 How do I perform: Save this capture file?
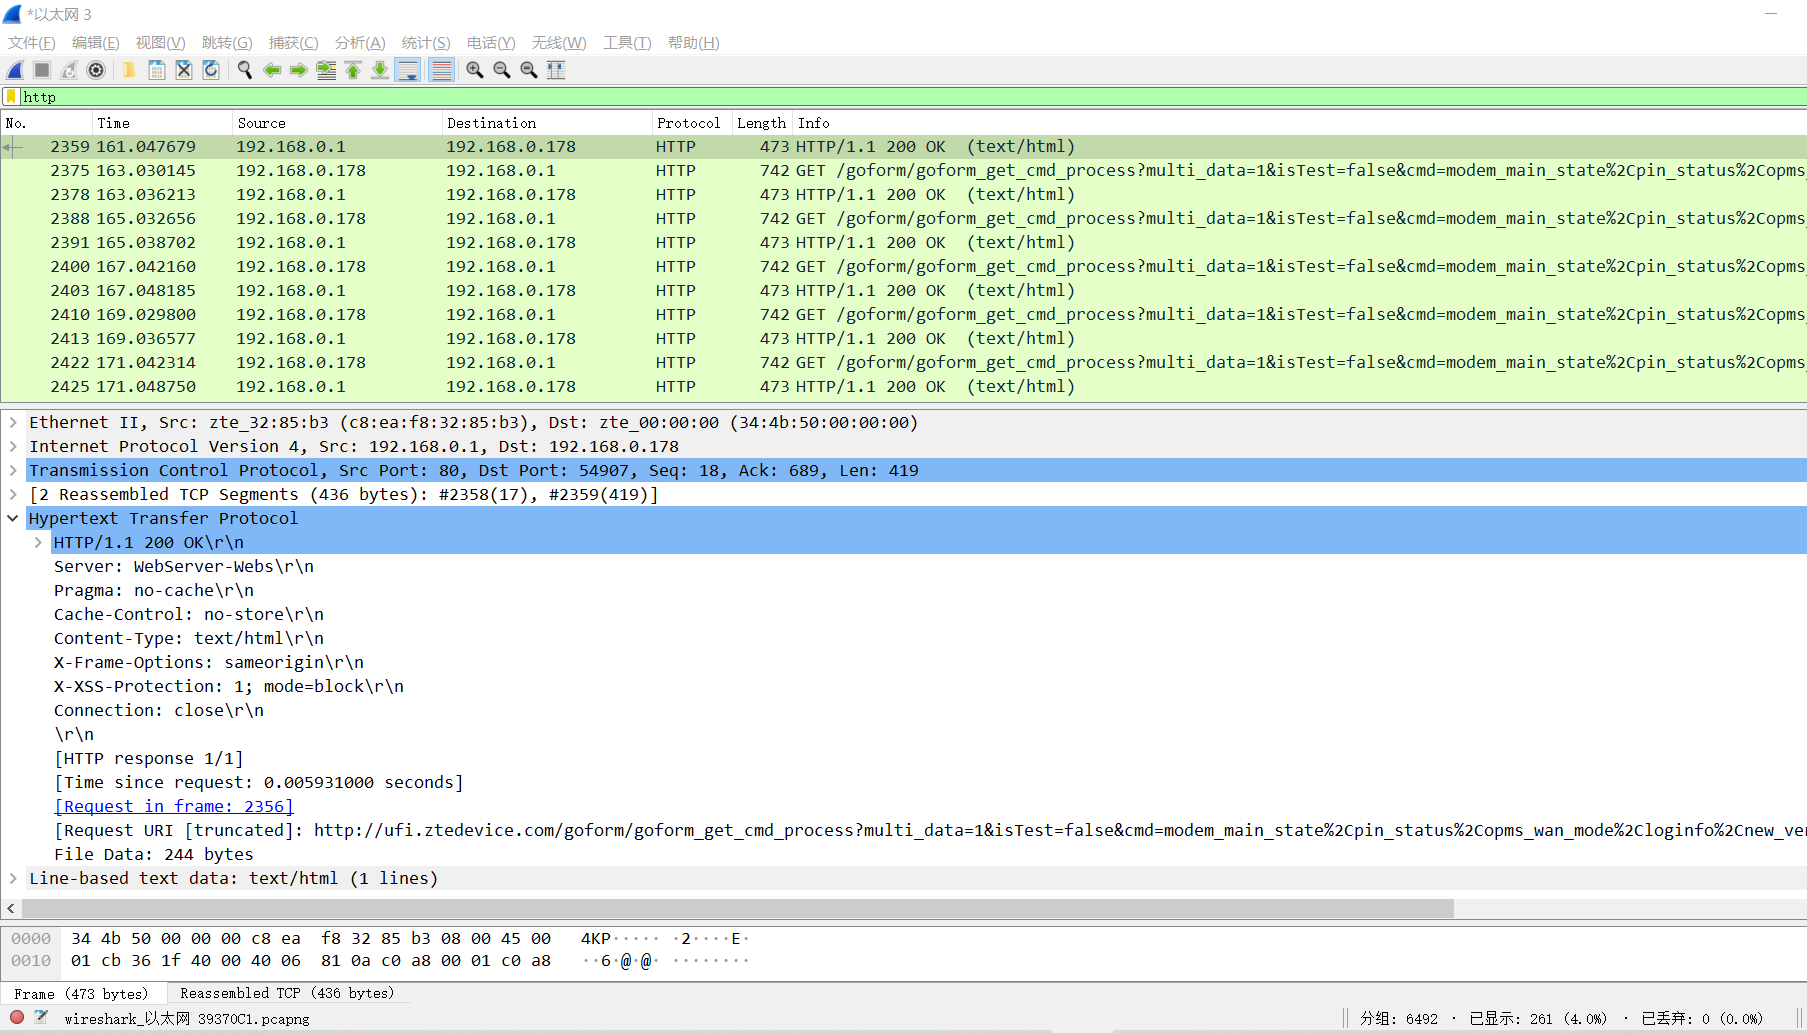tap(157, 70)
